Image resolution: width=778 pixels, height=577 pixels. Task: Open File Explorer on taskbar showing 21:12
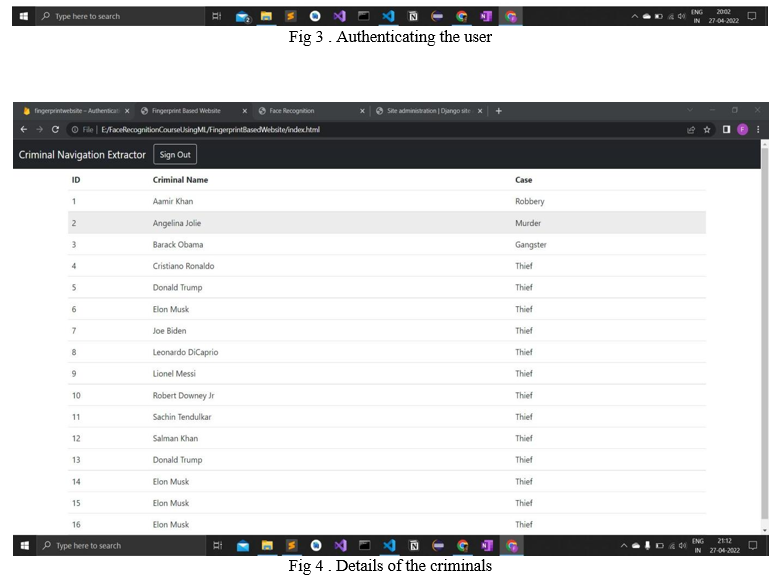click(x=267, y=546)
